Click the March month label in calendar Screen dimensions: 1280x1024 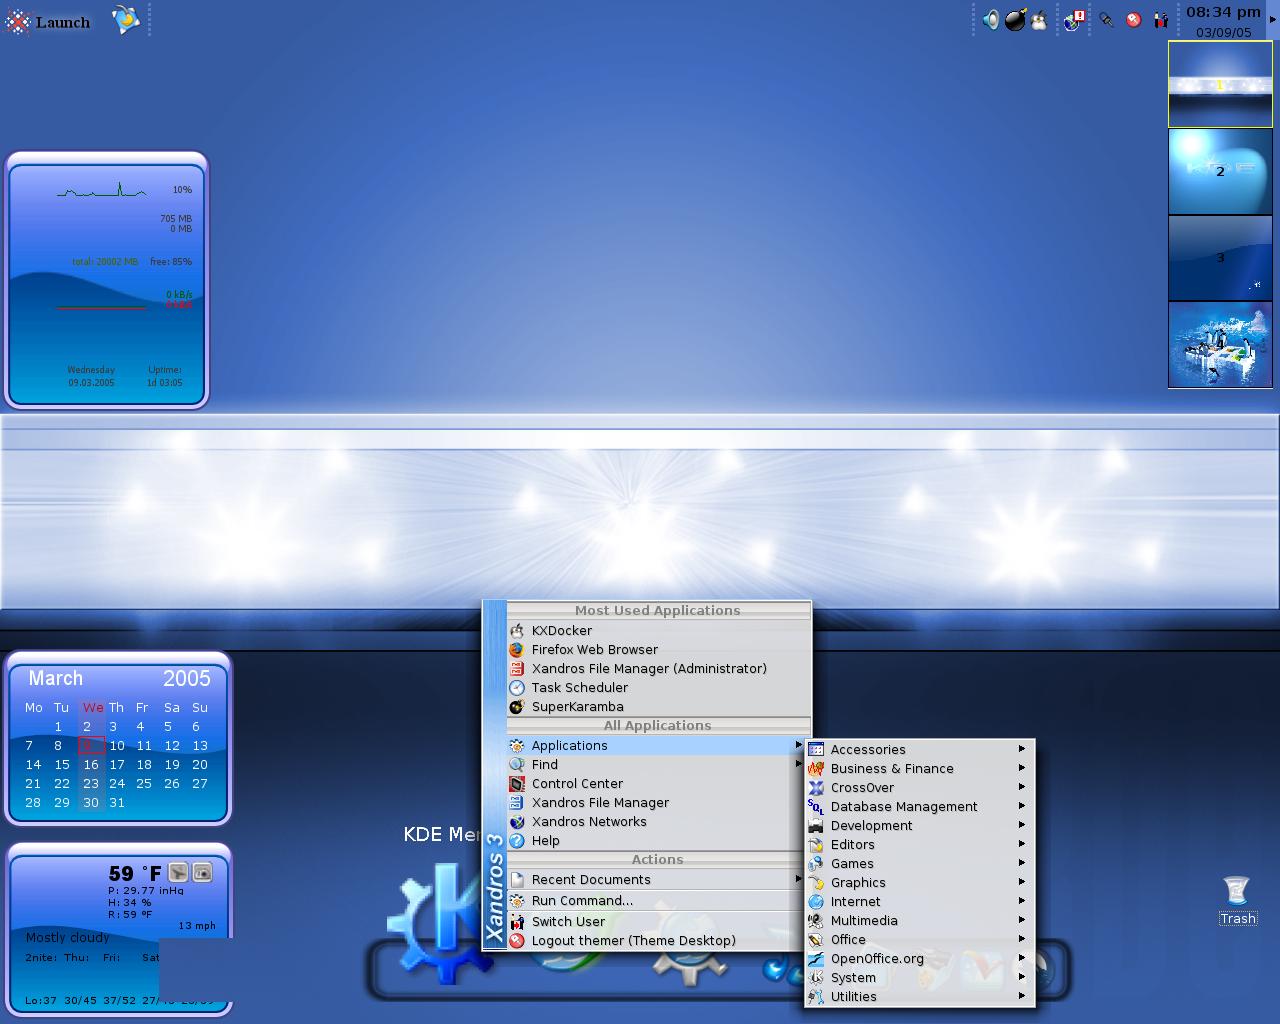[x=56, y=678]
